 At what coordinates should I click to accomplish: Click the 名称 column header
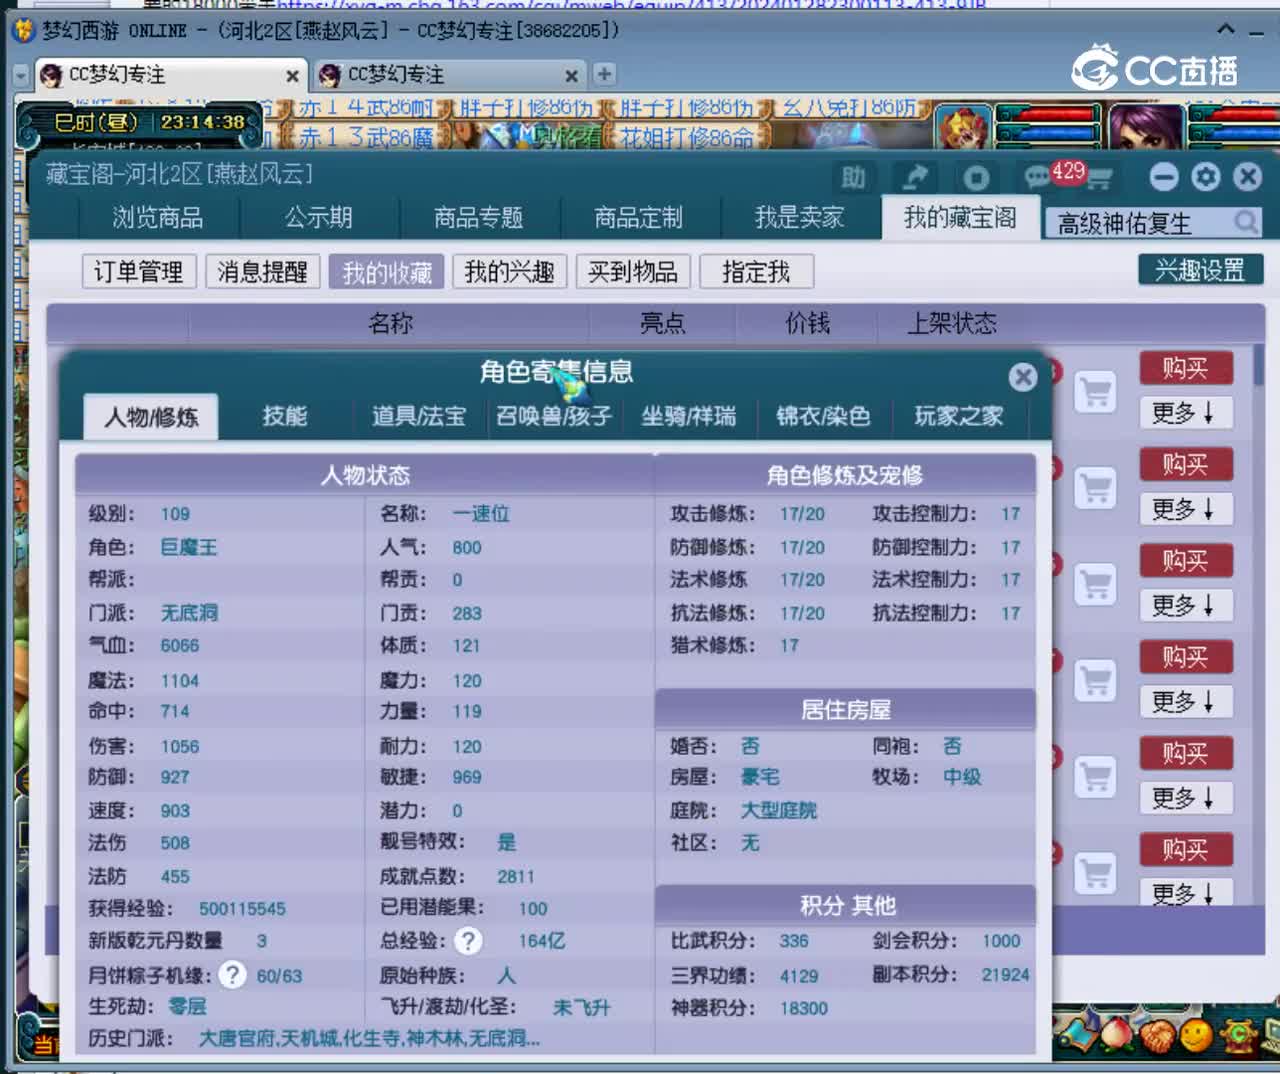click(x=390, y=323)
